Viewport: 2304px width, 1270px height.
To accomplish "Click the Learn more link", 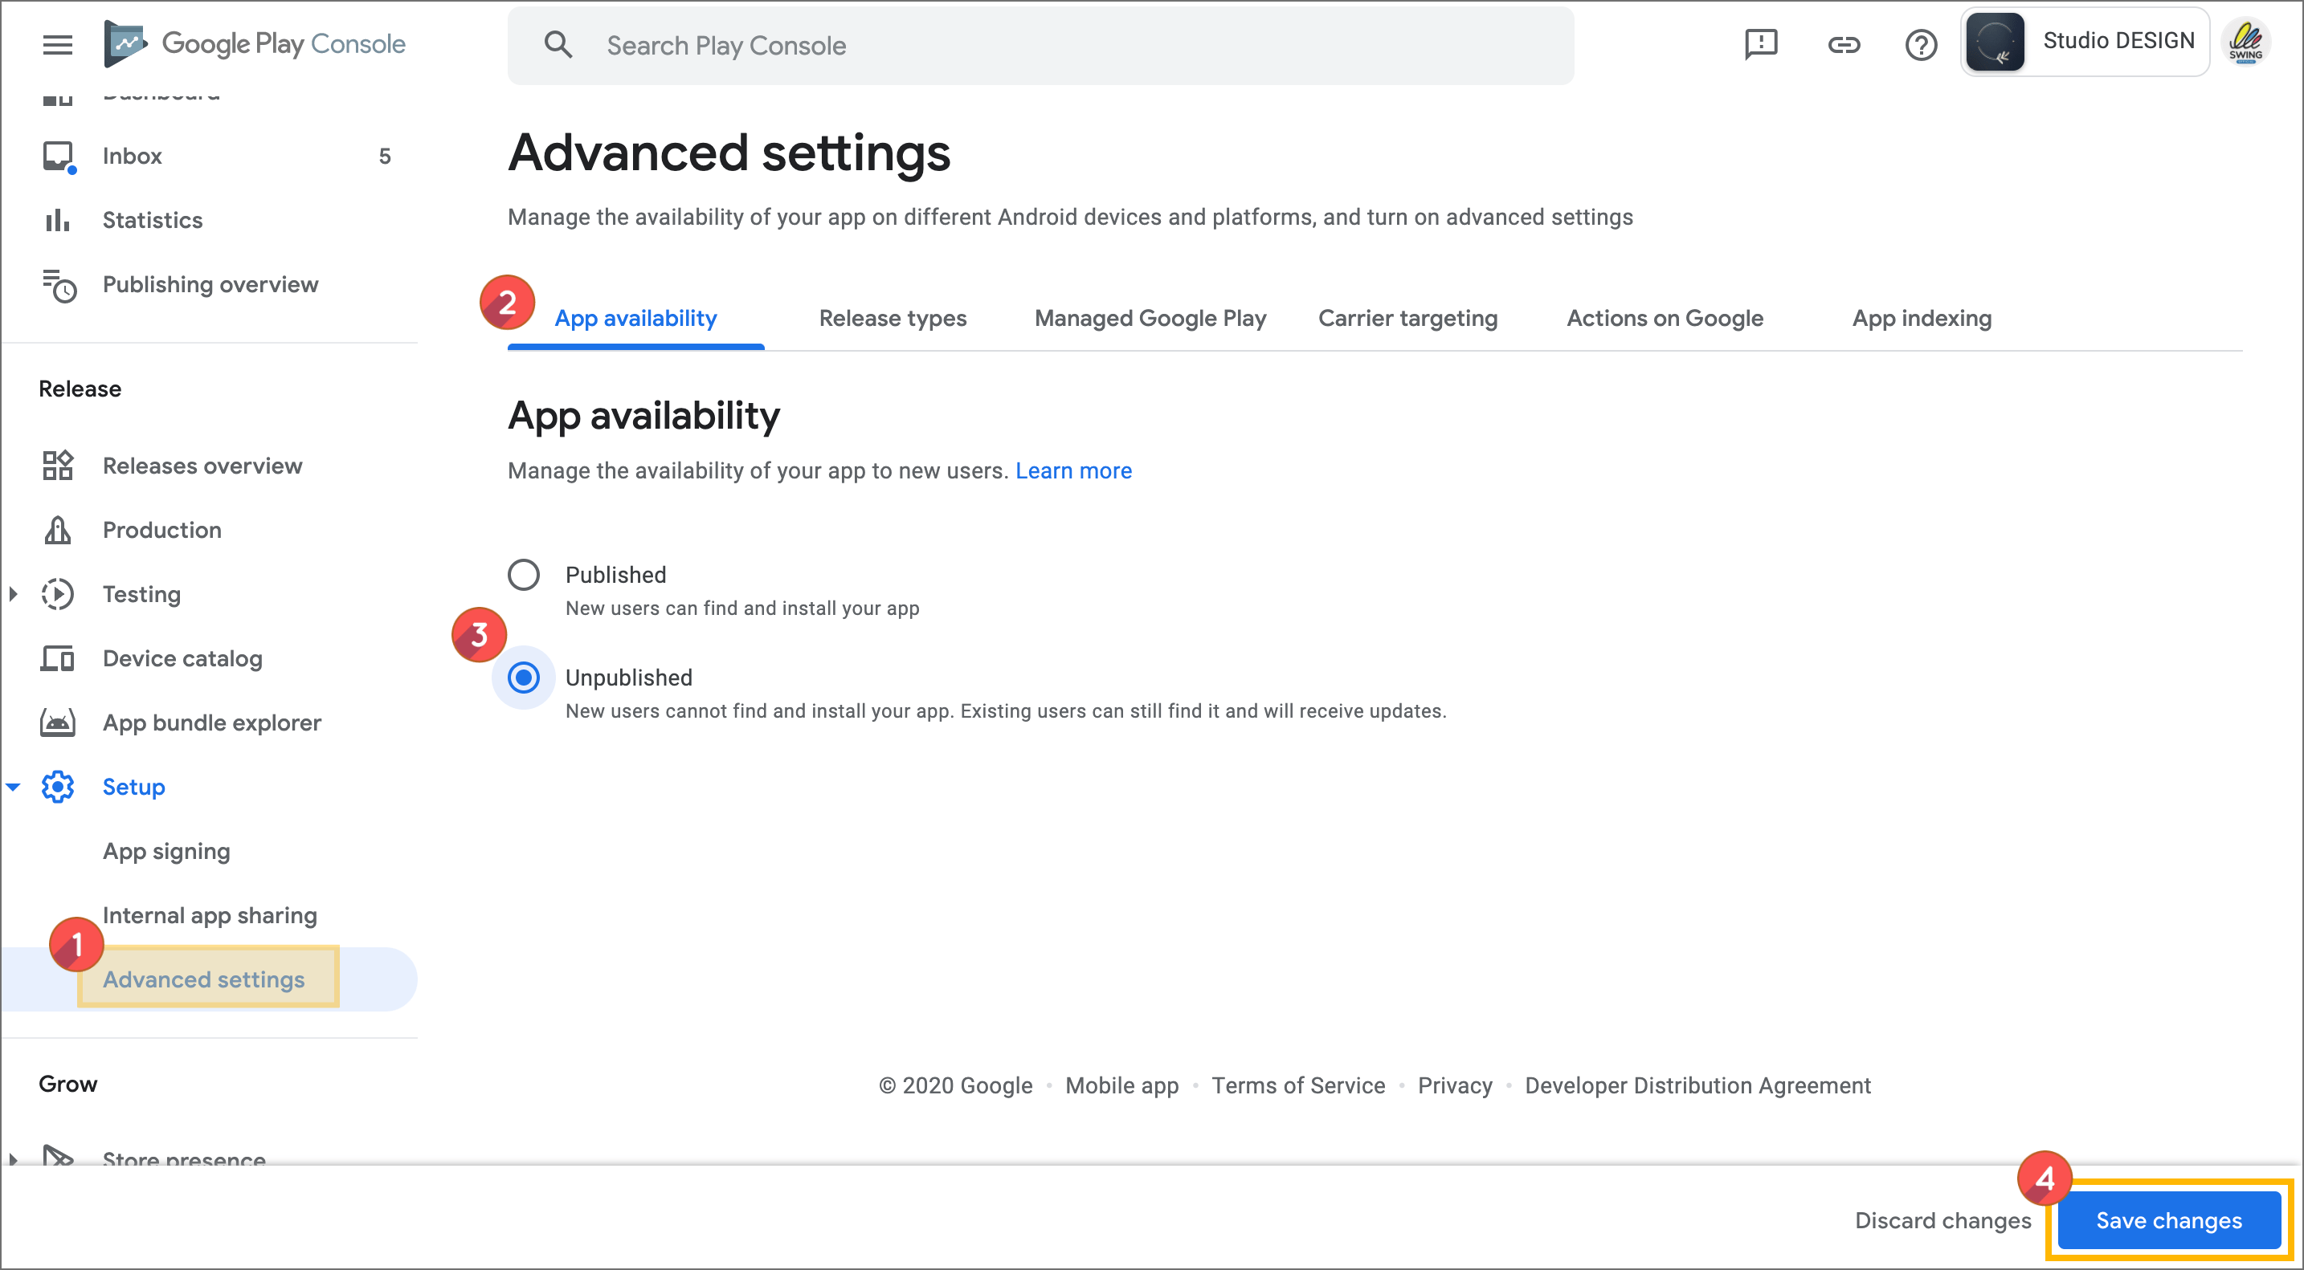I will coord(1073,471).
